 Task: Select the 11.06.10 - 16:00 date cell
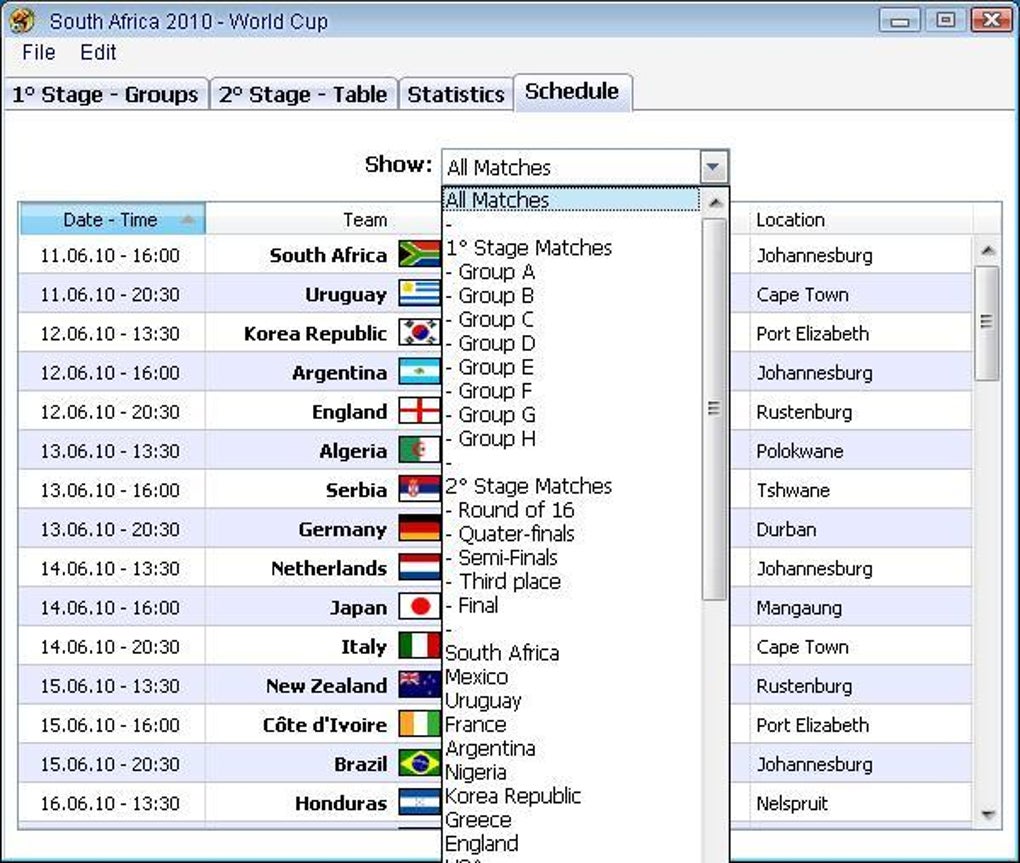click(x=110, y=255)
